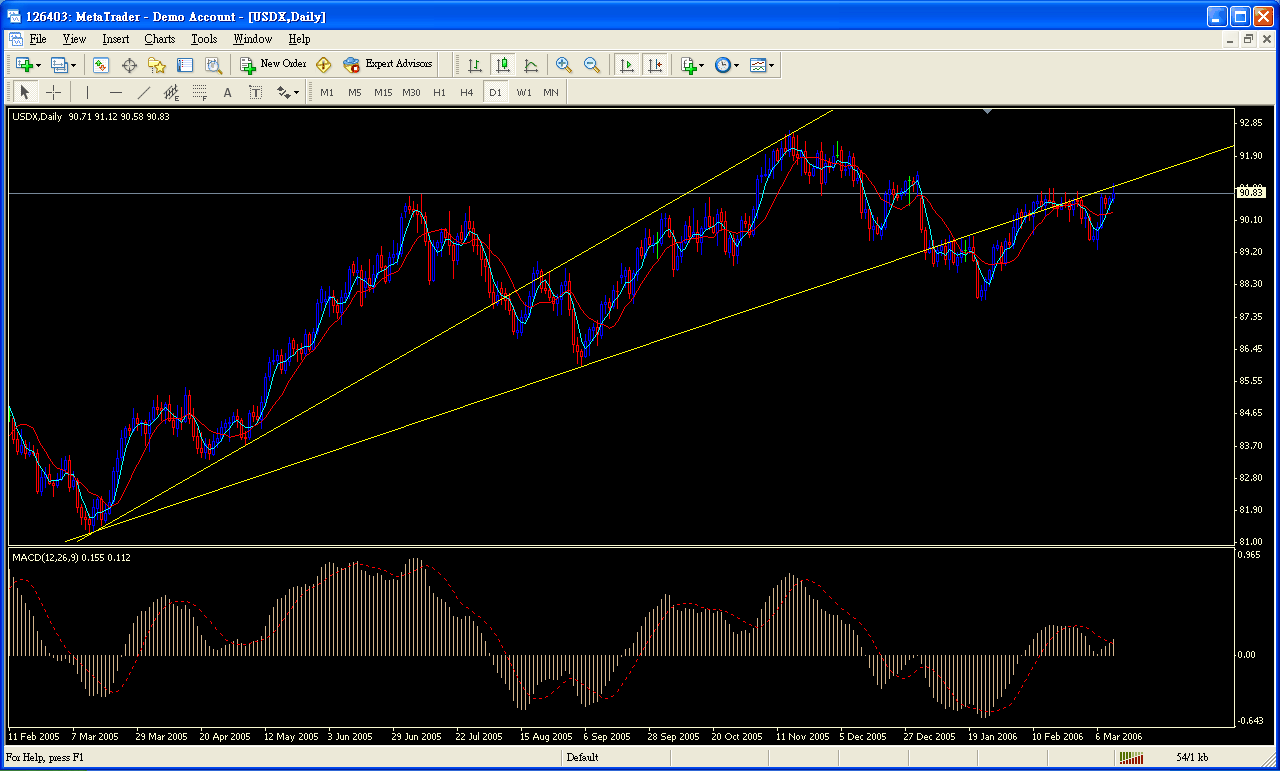Viewport: 1280px width, 771px height.
Task: Select the trendline drawing tool
Action: point(143,92)
